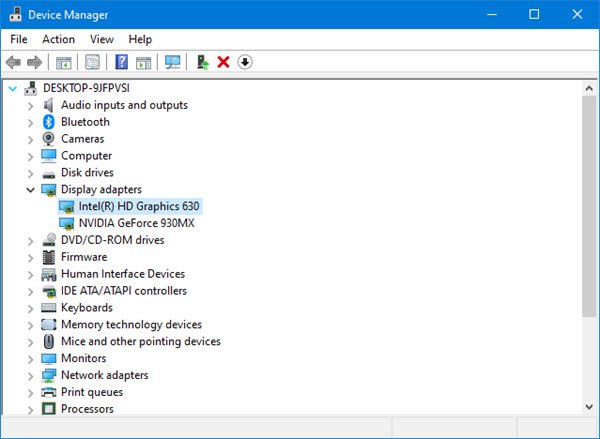Select NVIDIA GeForce 930MX device
This screenshot has width=600, height=439.
point(136,223)
